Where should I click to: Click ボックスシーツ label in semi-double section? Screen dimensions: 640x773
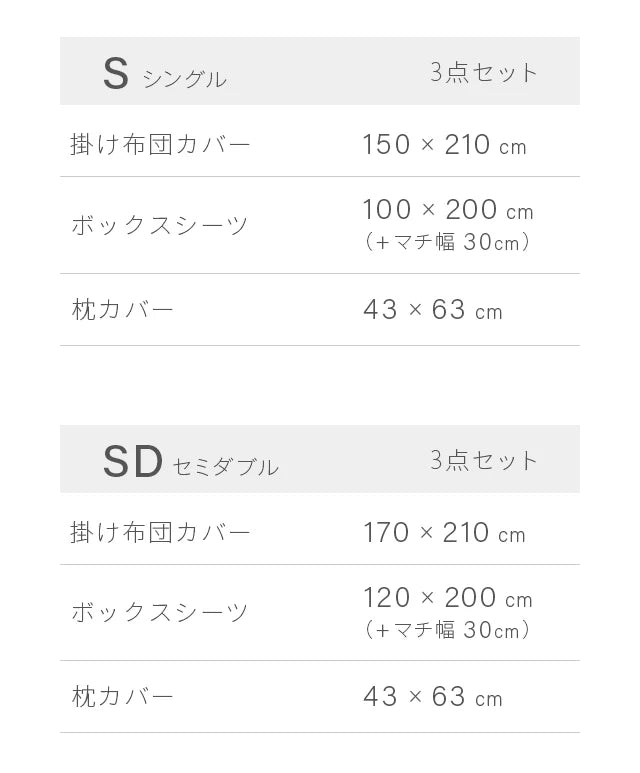(160, 613)
